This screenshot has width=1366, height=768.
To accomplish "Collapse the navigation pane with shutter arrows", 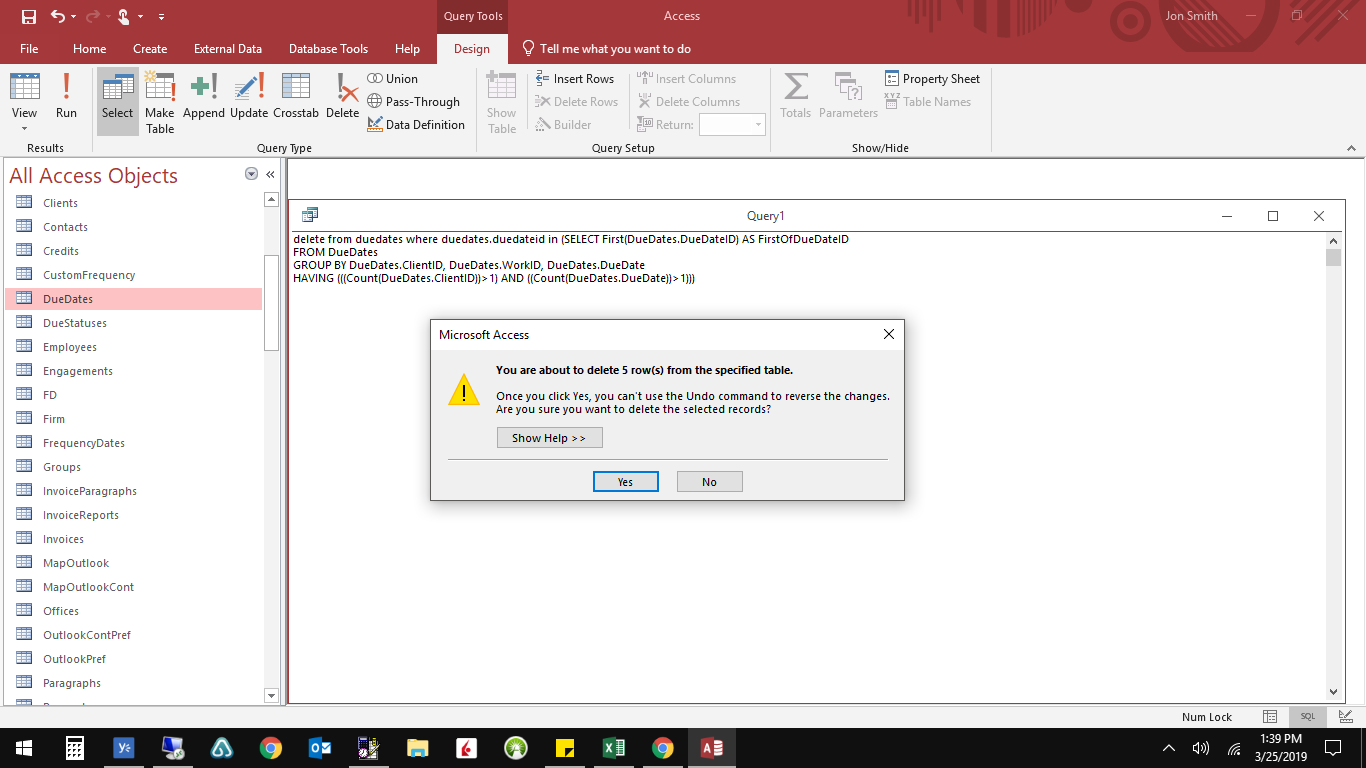I will point(270,174).
